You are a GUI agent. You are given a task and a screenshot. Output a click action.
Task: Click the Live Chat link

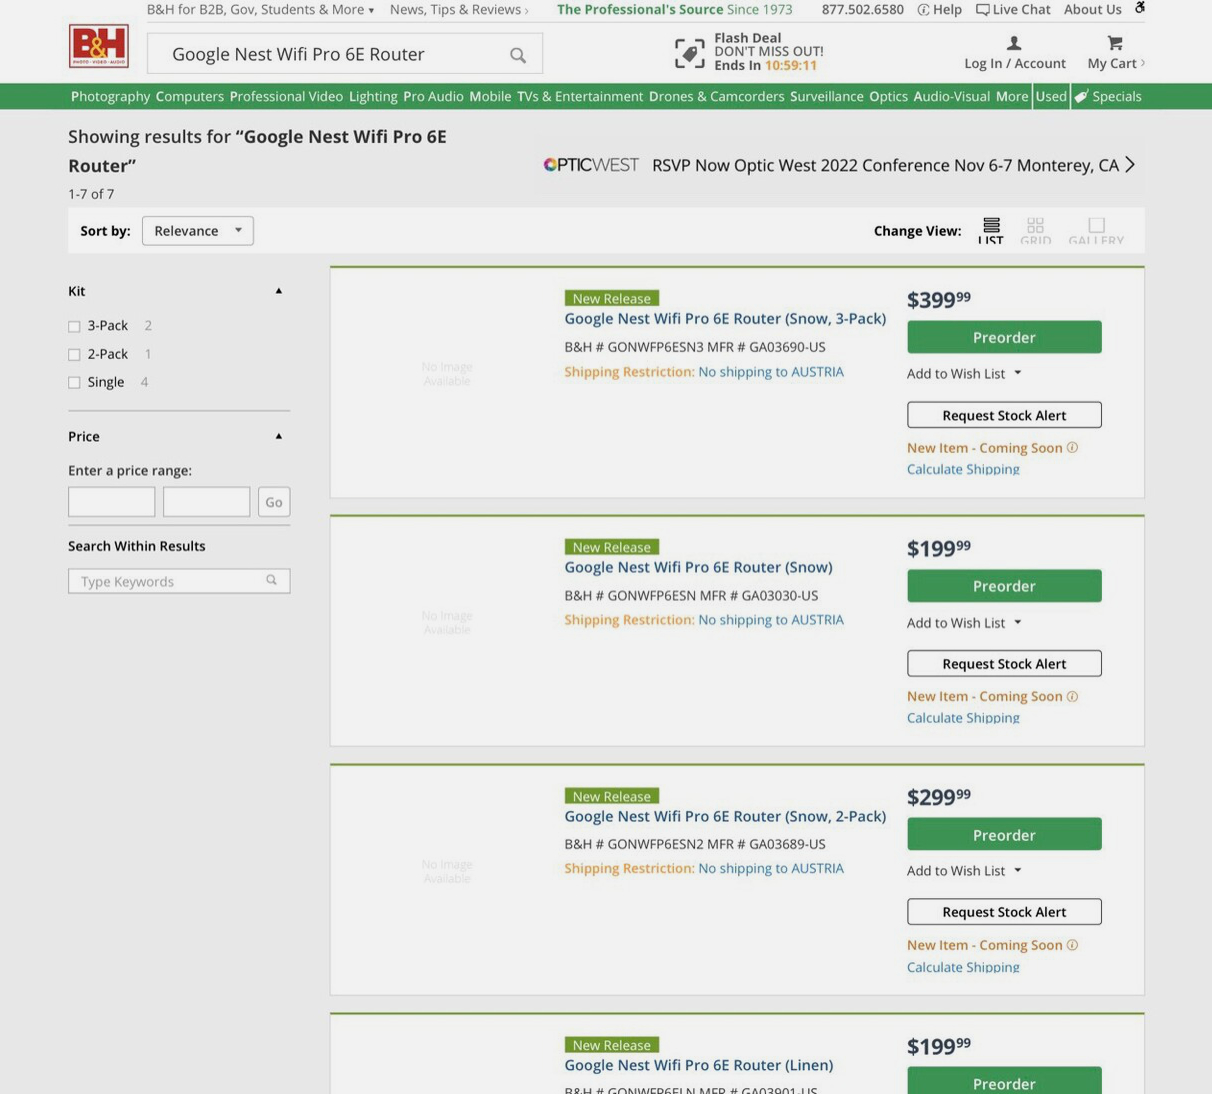point(1013,9)
